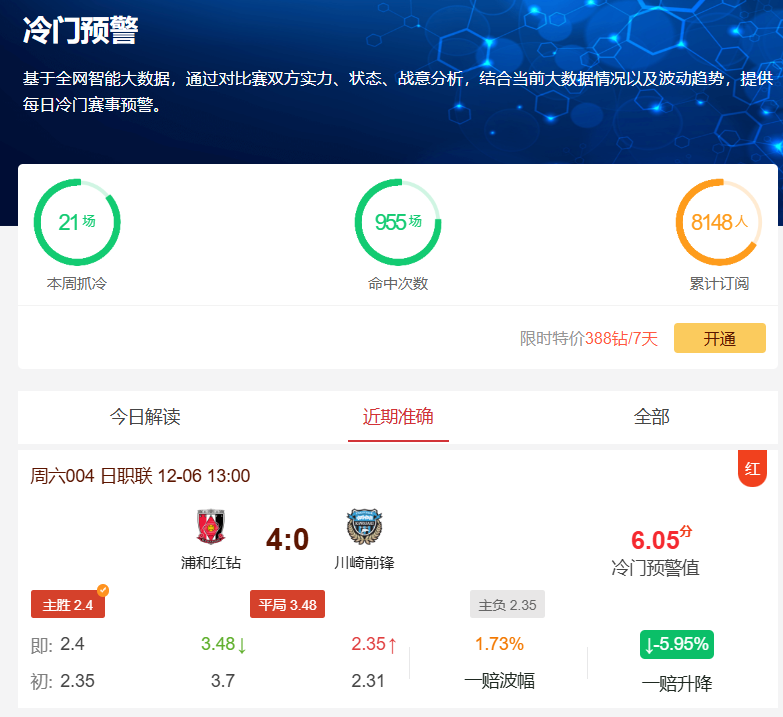The height and width of the screenshot is (717, 783).
Task: Click the orange checkmark on 主胜 badge
Action: click(x=103, y=590)
